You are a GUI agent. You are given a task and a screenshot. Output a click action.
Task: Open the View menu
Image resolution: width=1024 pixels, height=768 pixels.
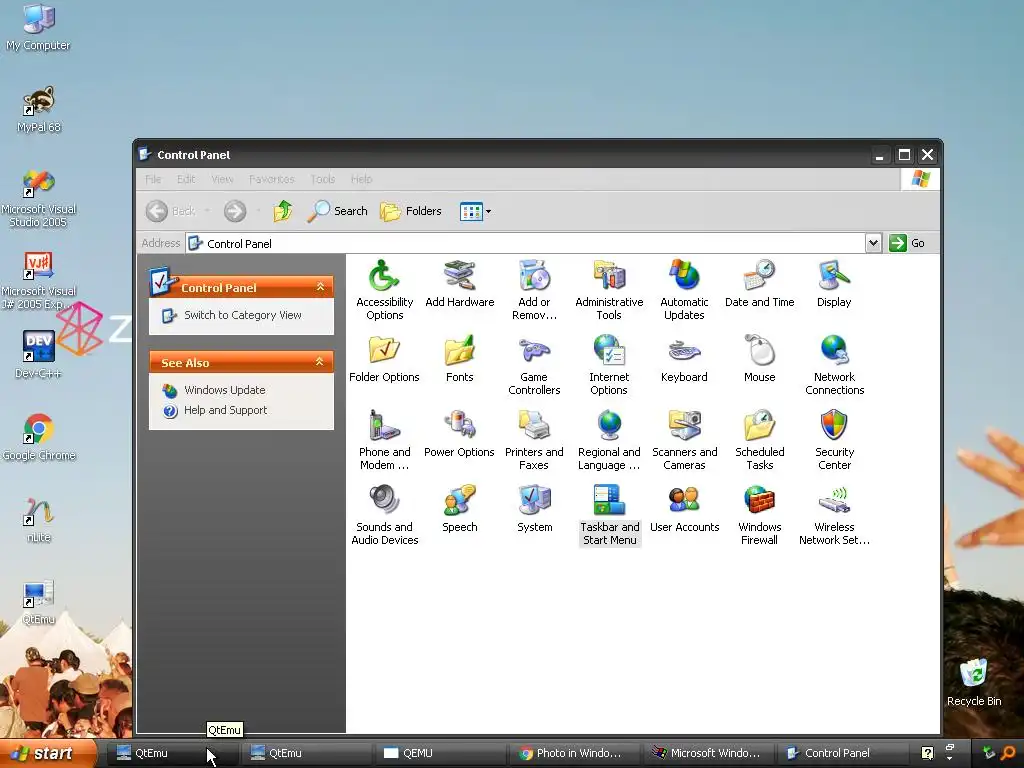pyautogui.click(x=222, y=179)
